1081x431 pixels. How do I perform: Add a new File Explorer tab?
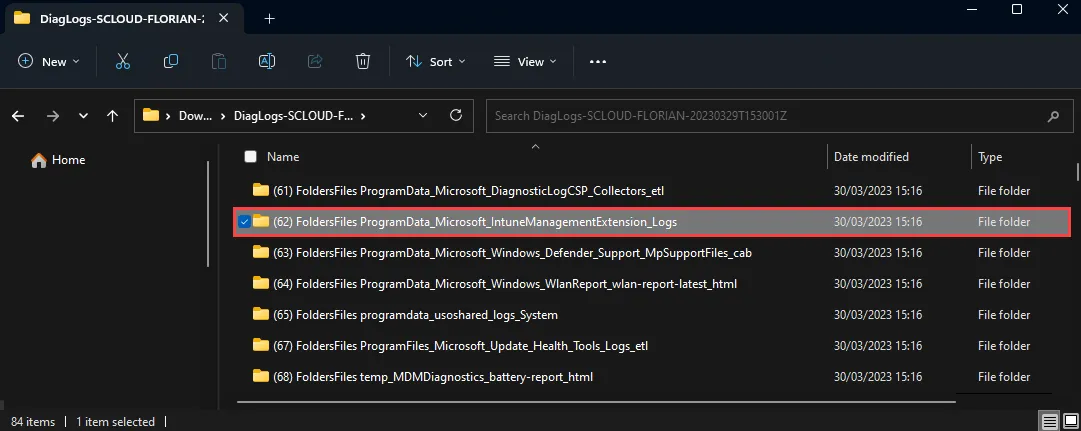(270, 19)
